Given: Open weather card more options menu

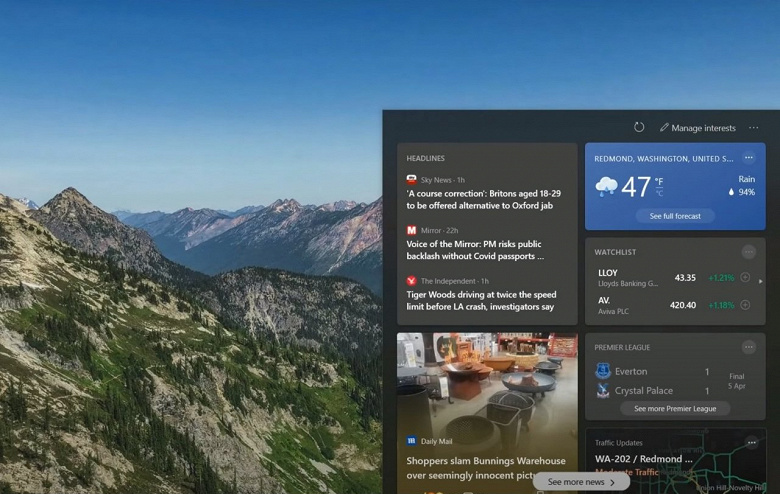Looking at the screenshot, I should (x=749, y=157).
